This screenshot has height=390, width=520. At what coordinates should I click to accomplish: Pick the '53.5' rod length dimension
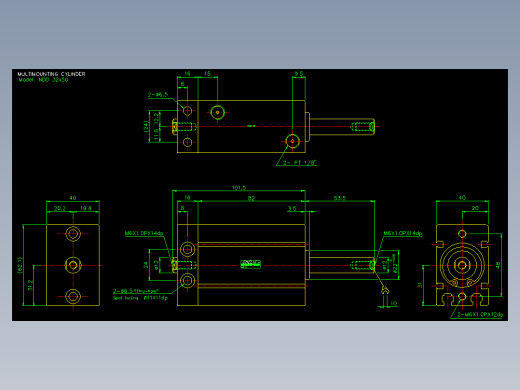click(340, 198)
